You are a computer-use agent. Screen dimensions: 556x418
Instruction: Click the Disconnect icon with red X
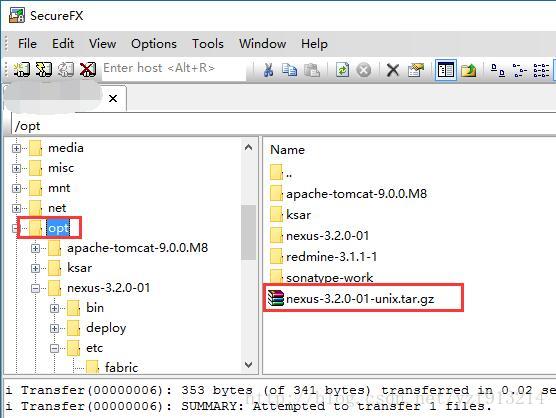[88, 69]
